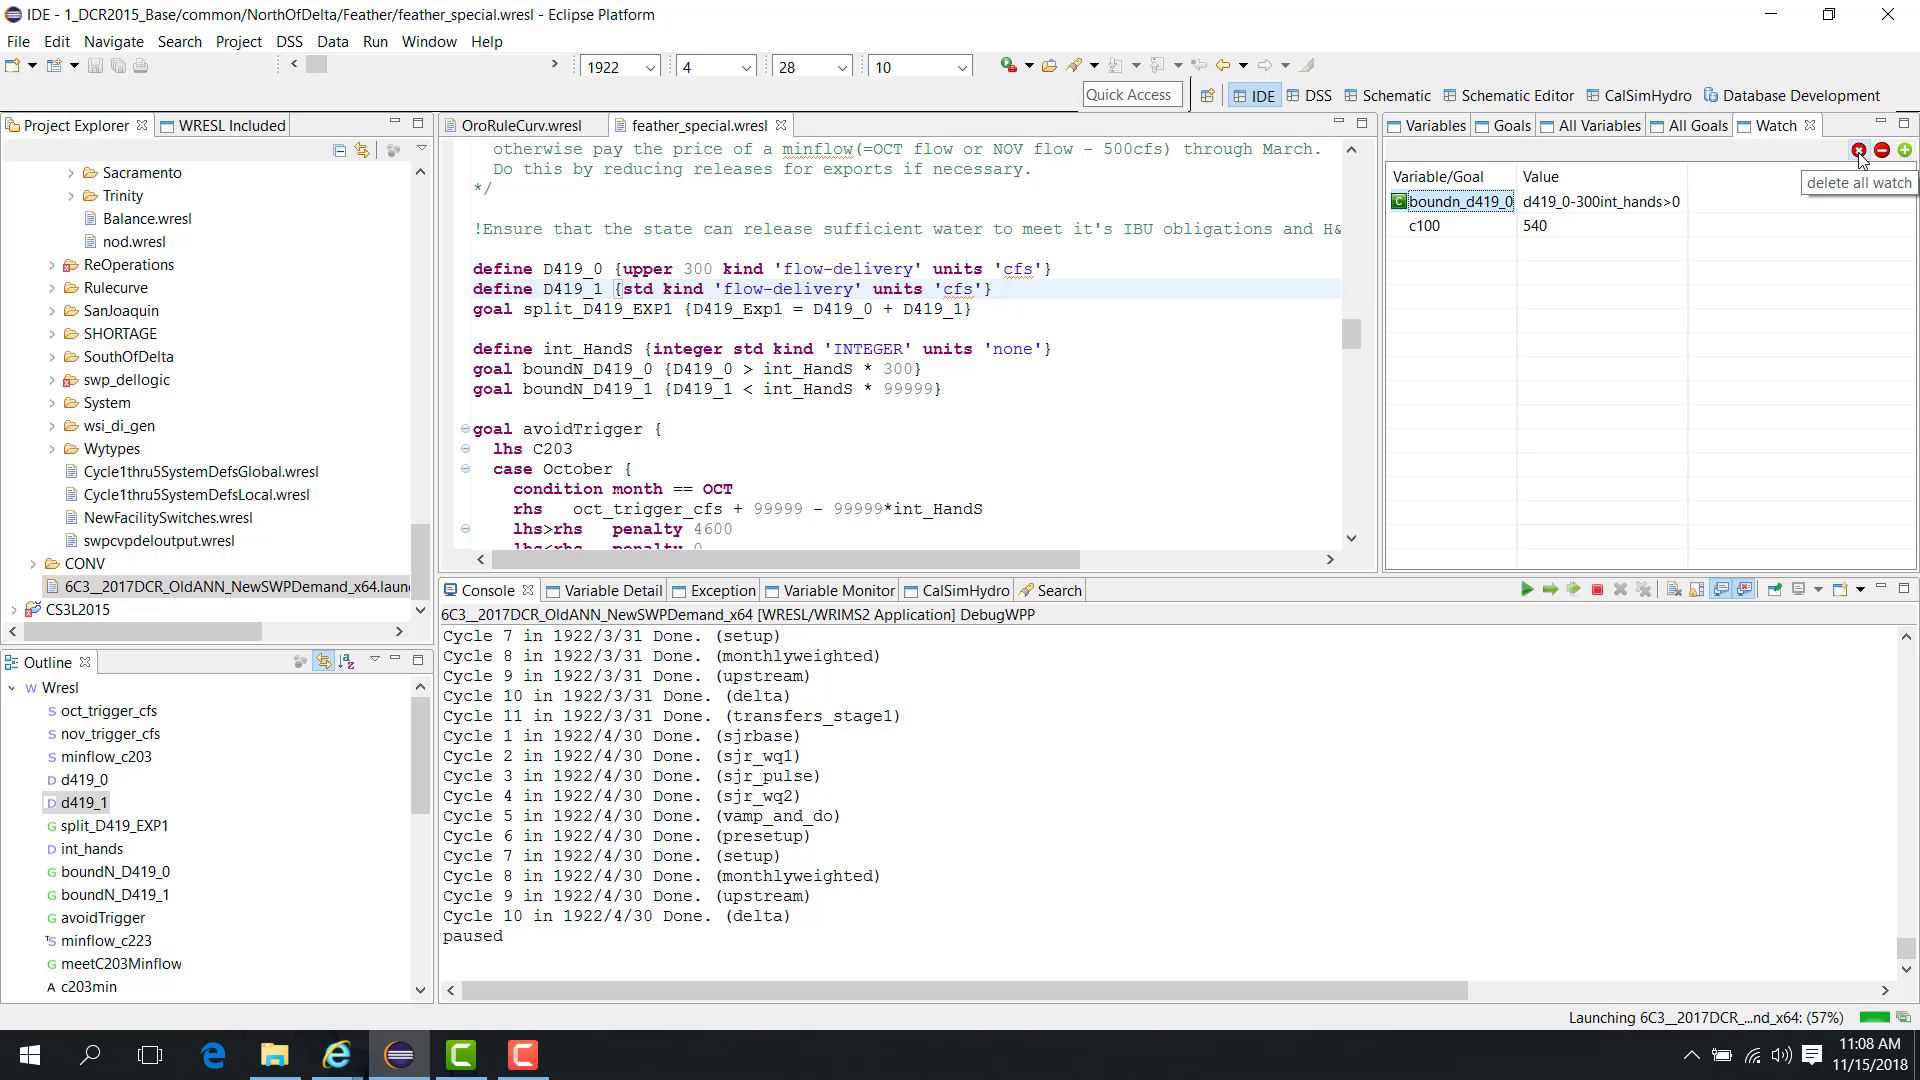Toggle Scroll Lock in the Console toolbar
This screenshot has width=1920, height=1080.
[x=1697, y=589]
